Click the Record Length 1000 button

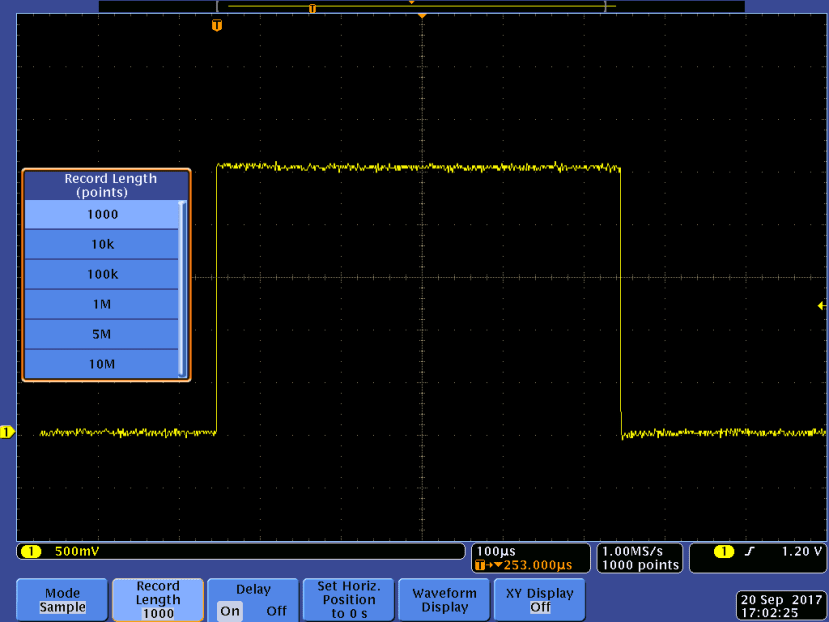point(157,599)
